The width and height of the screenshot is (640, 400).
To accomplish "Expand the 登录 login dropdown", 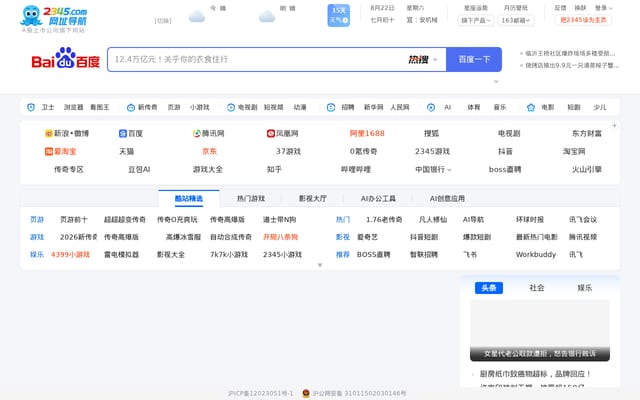I will 604,8.
